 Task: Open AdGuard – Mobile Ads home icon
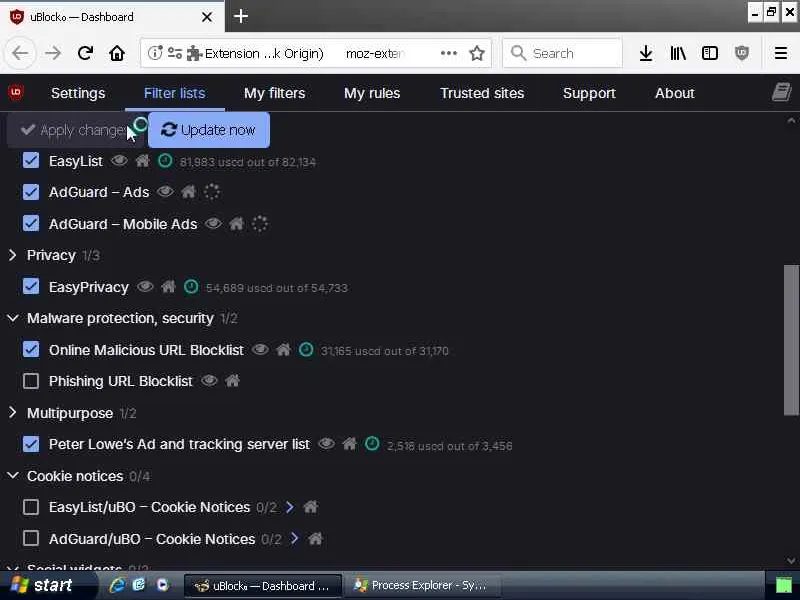(237, 223)
